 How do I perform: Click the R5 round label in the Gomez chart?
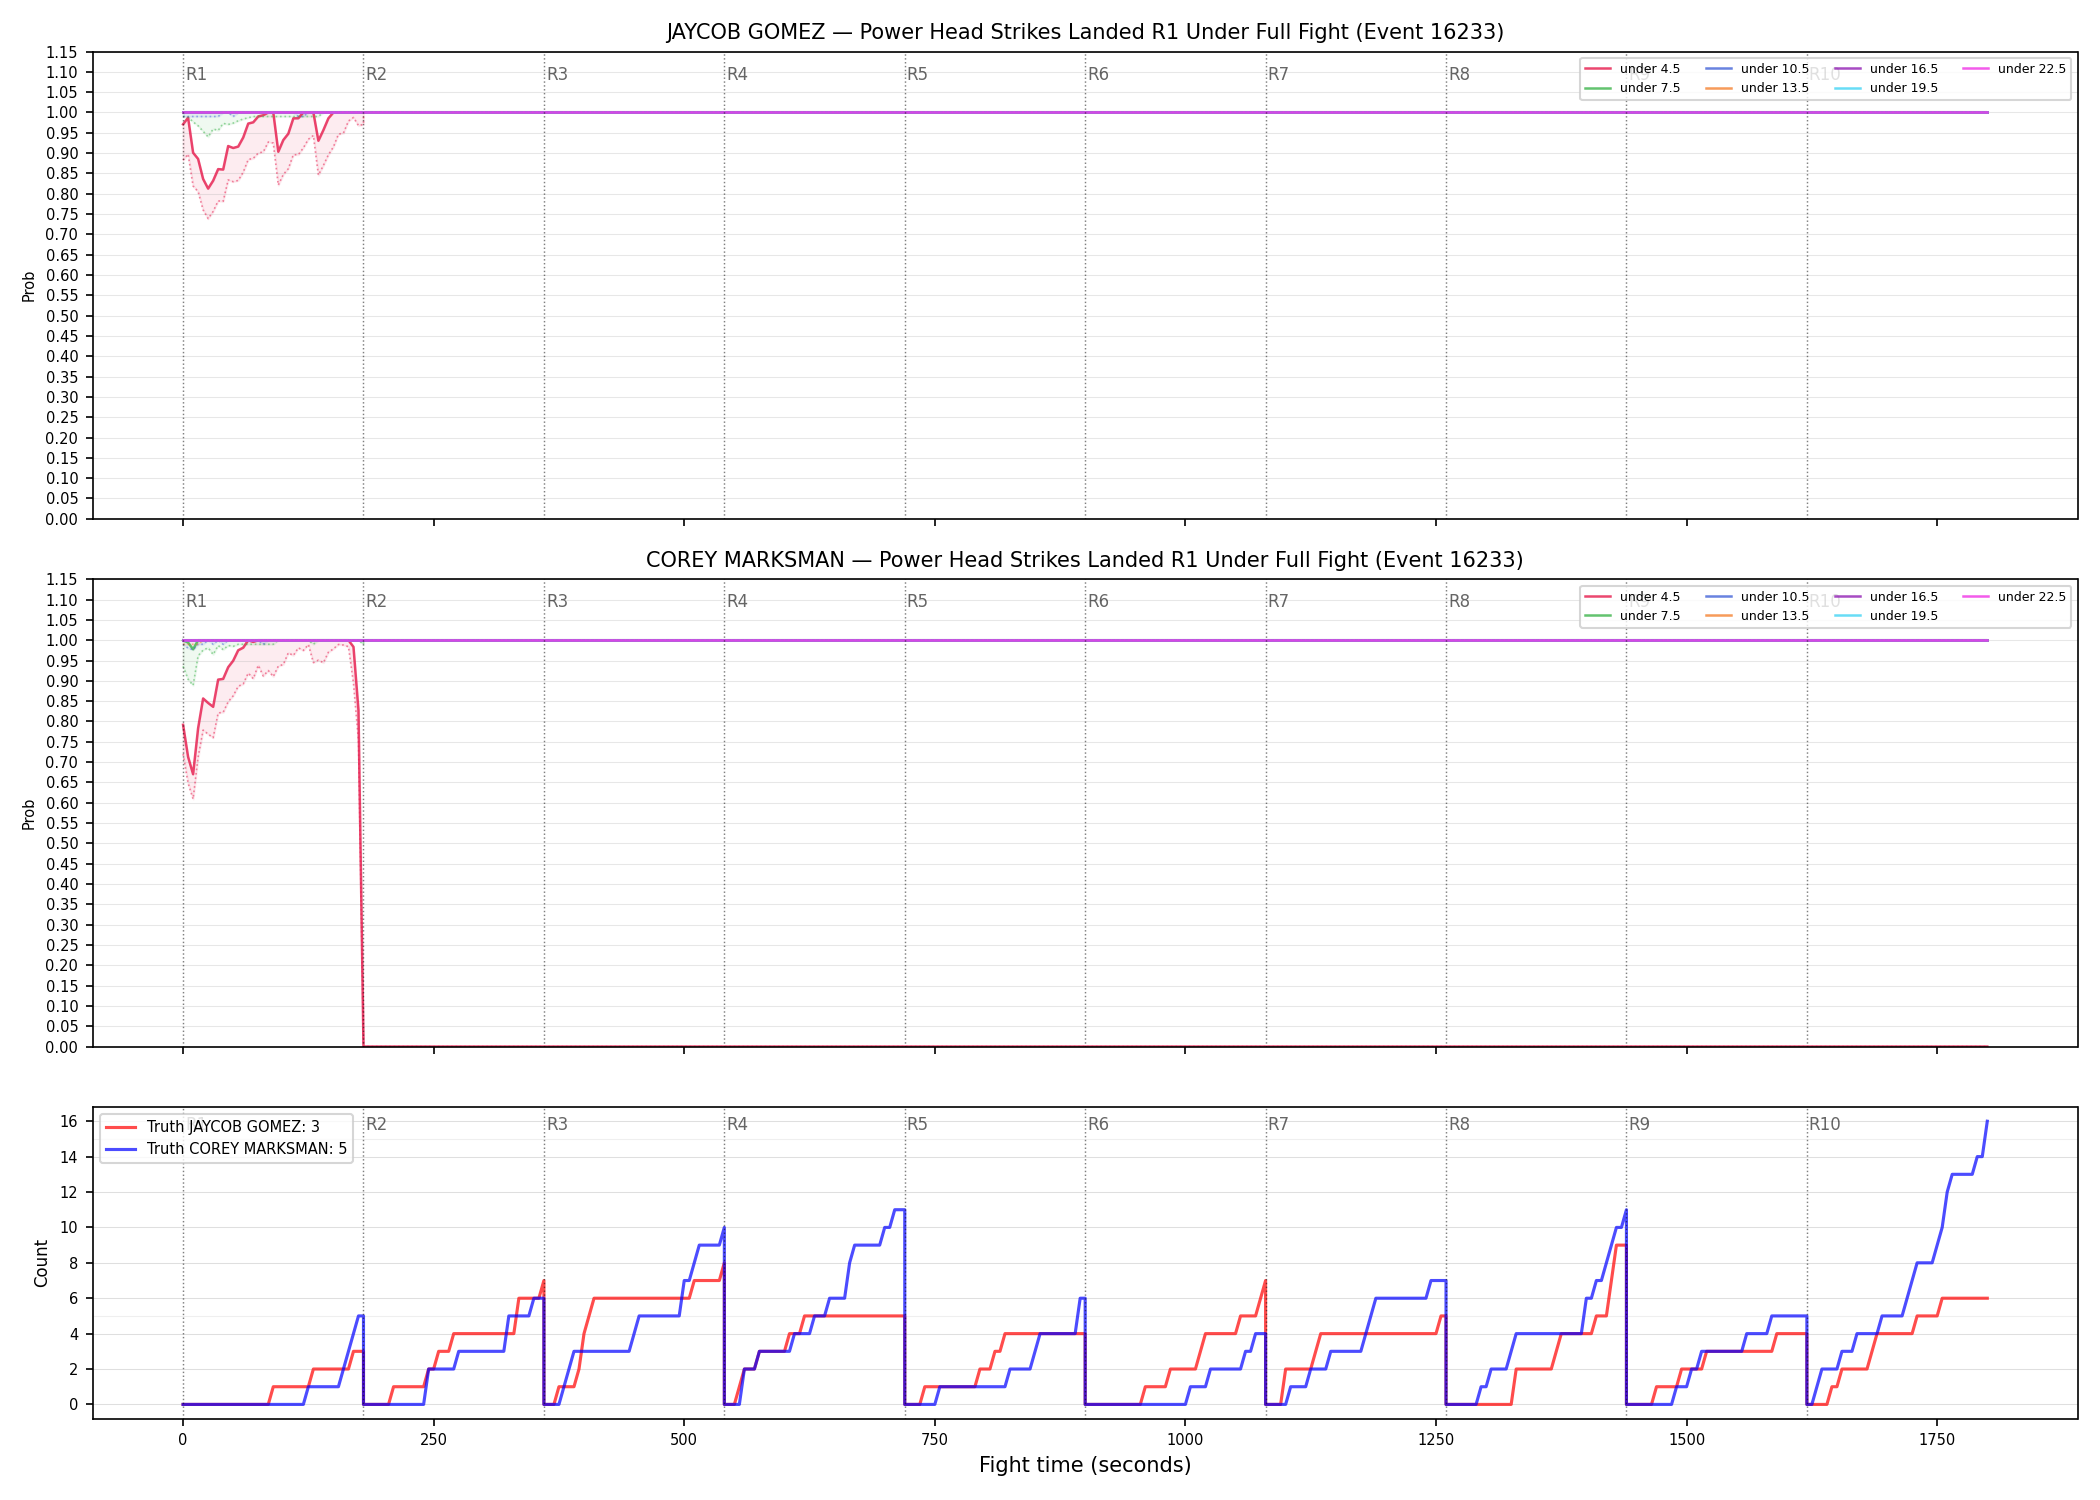tap(917, 74)
